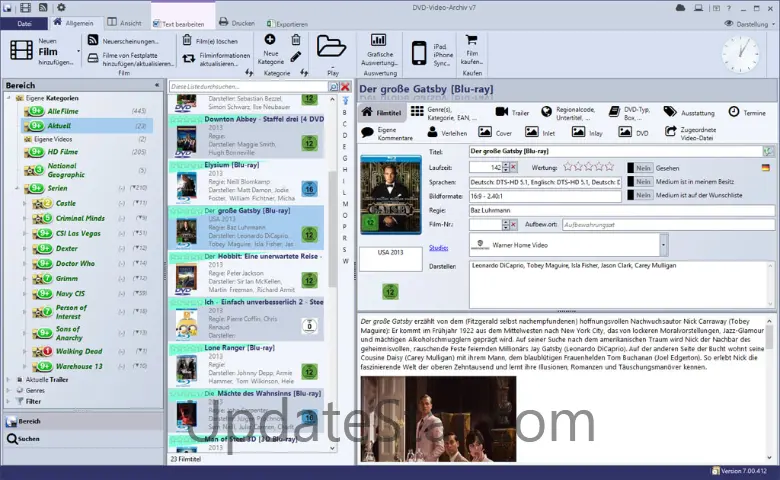
Task: Rate film with first Wertung star
Action: (x=568, y=167)
